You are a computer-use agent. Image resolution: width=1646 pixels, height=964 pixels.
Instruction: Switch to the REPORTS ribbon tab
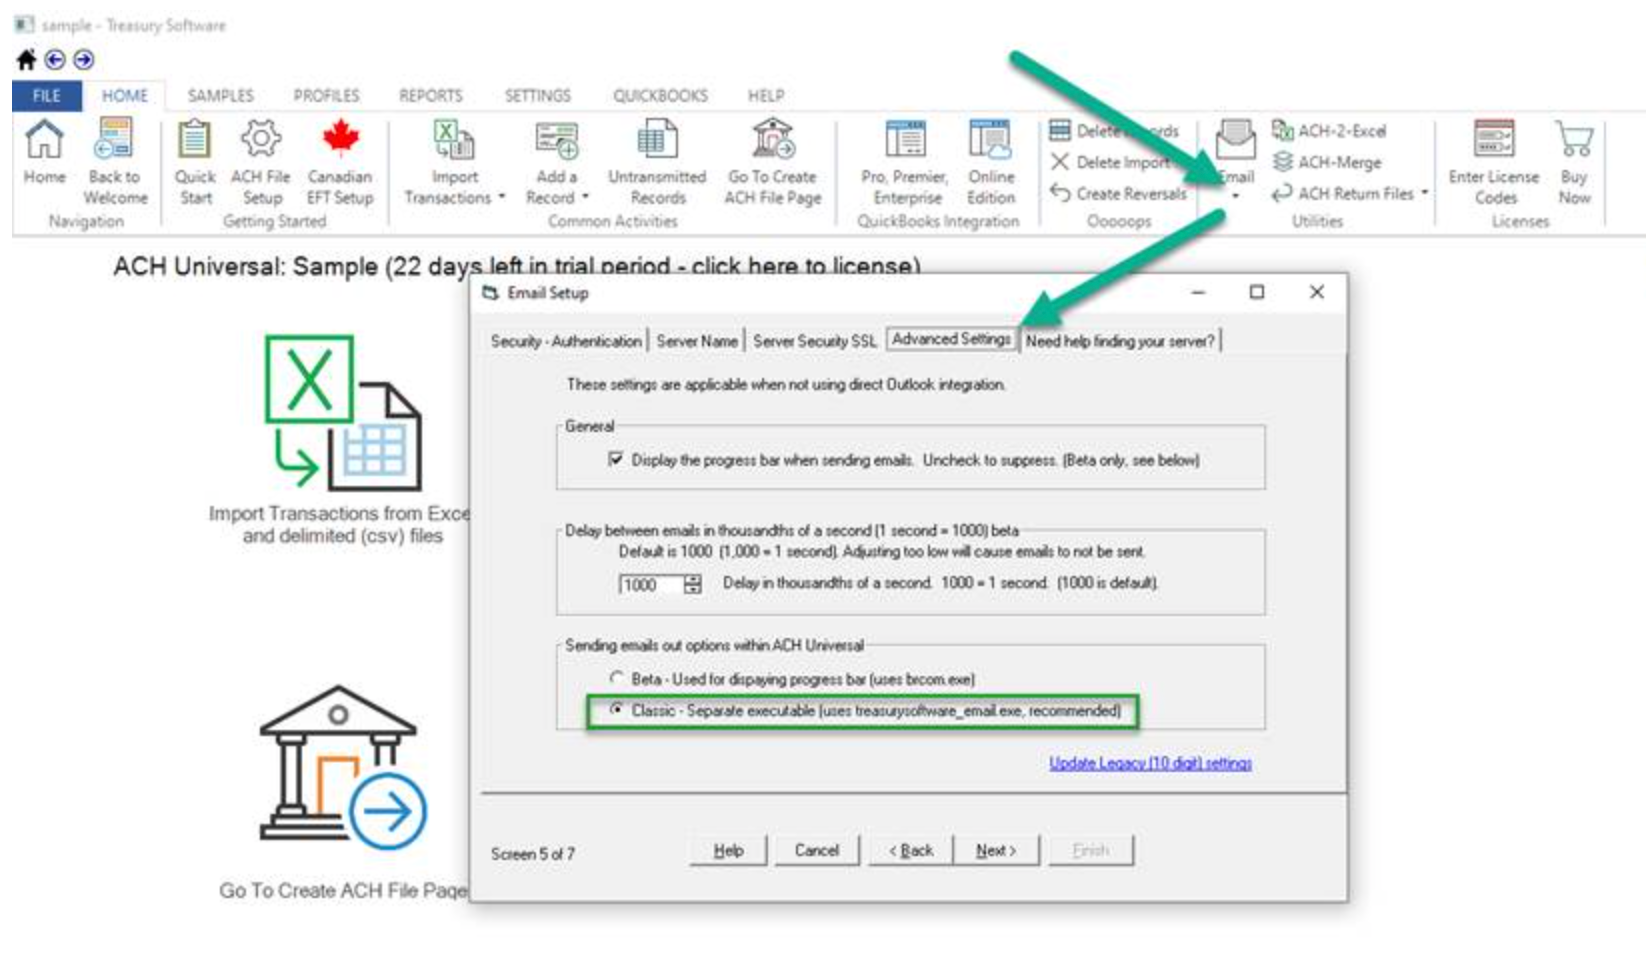click(431, 96)
